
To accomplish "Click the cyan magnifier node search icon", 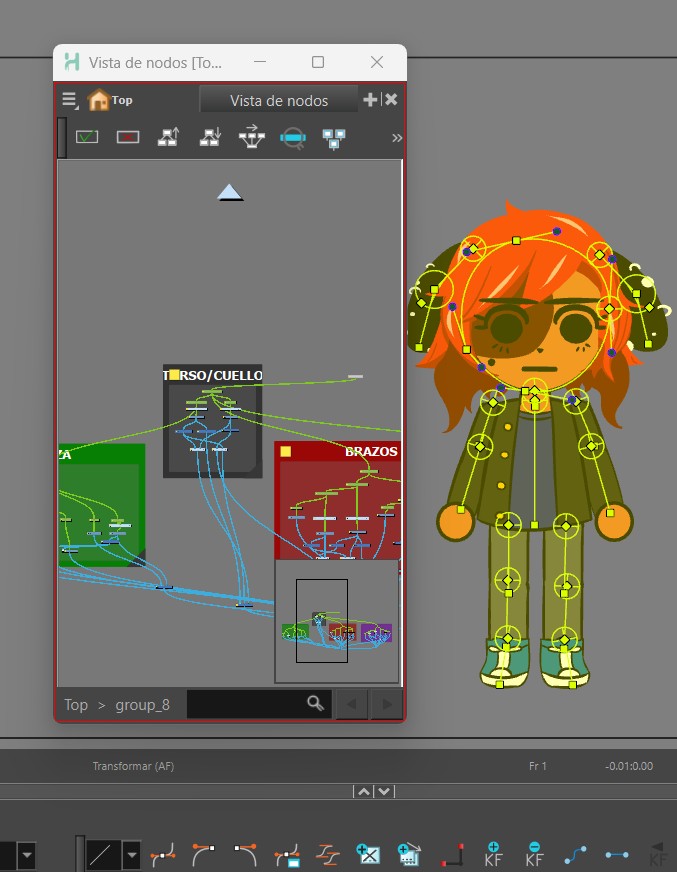I will pyautogui.click(x=293, y=137).
